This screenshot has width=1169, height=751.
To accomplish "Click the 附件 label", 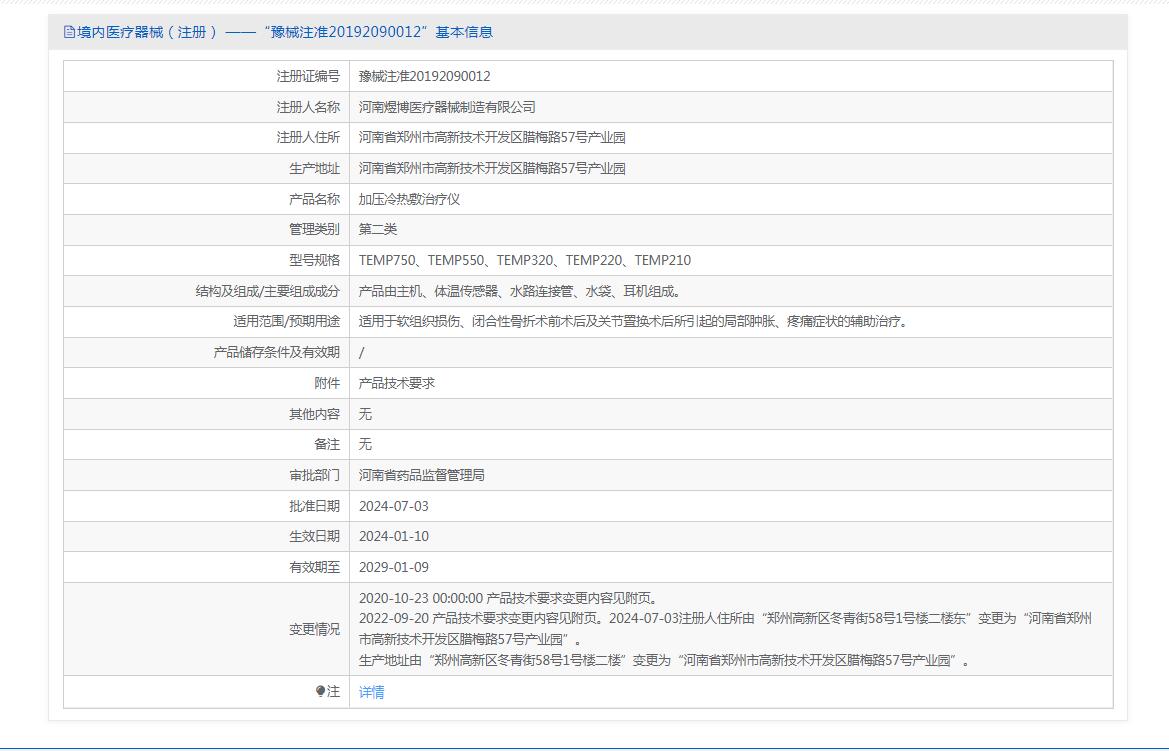I will pos(327,383).
